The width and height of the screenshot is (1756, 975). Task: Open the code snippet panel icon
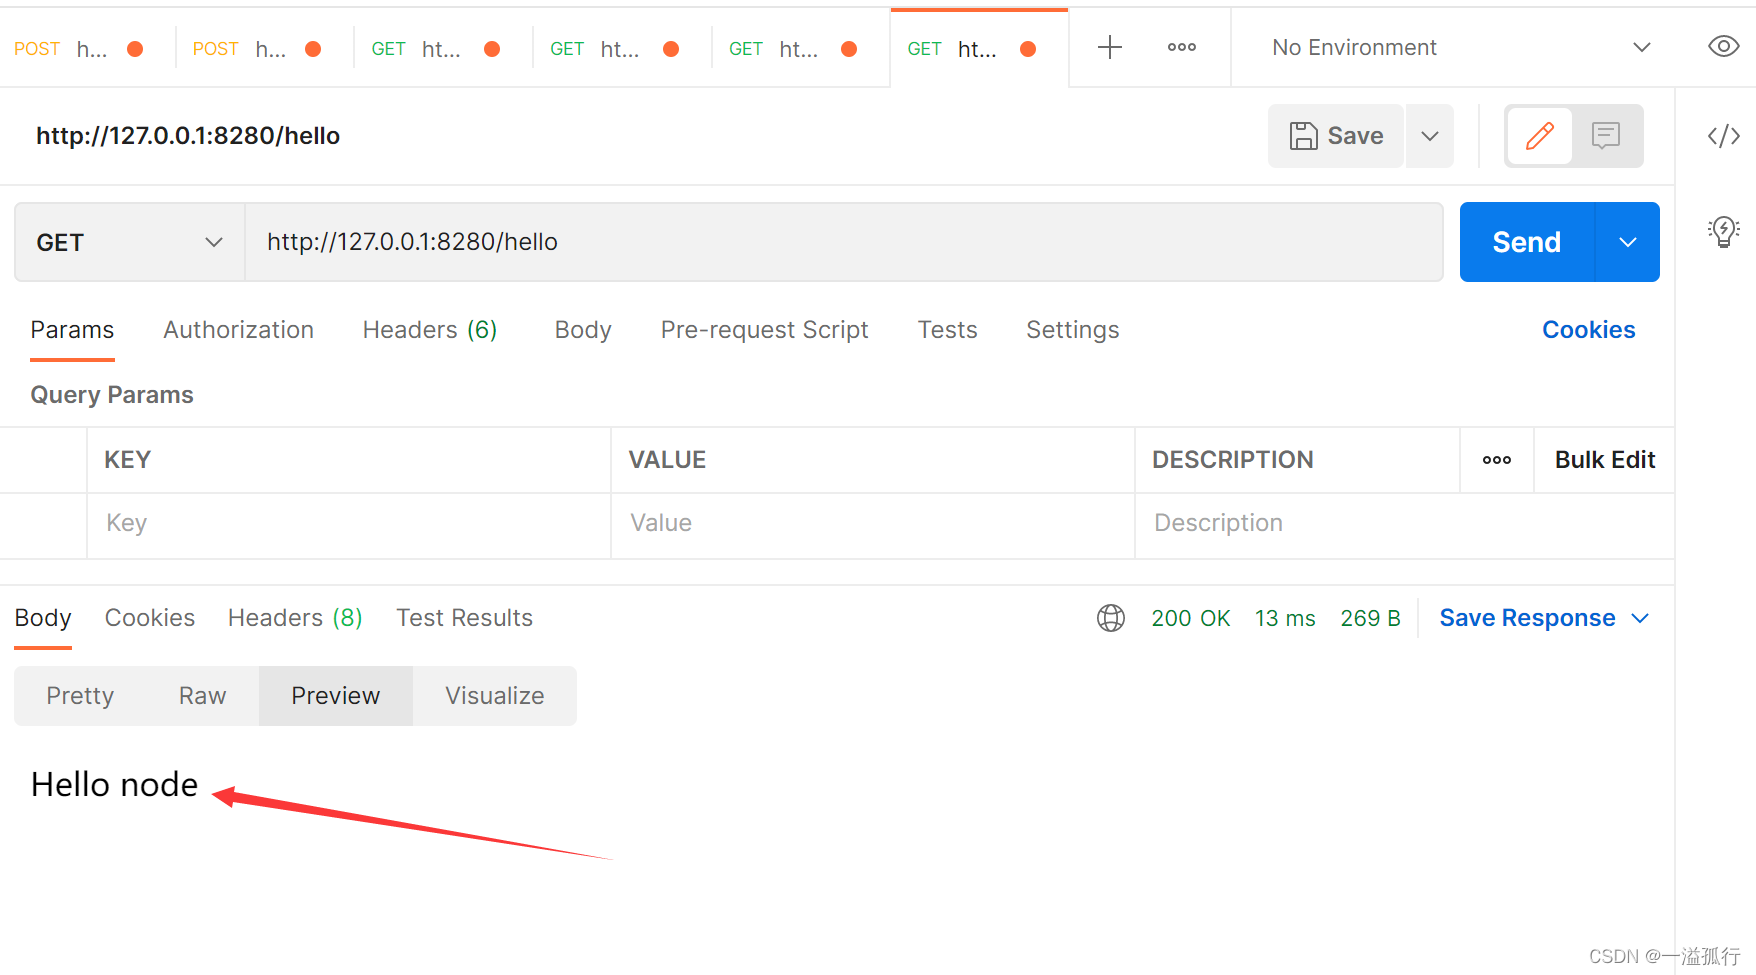[x=1724, y=136]
